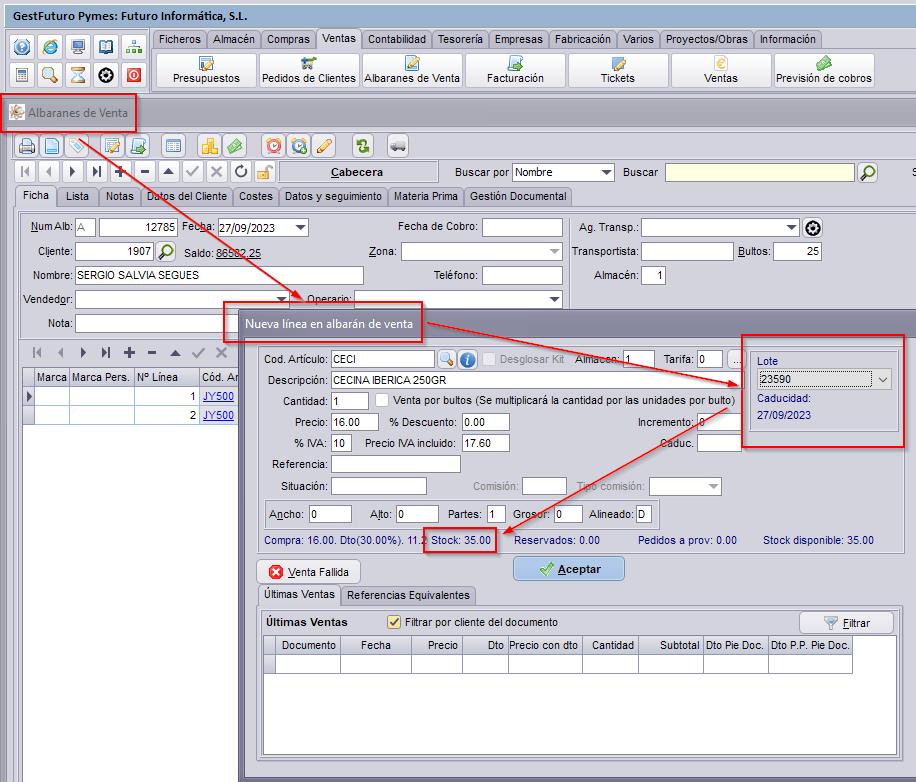Select the Referencias Equivalentes tab
916x782 pixels.
[x=408, y=595]
